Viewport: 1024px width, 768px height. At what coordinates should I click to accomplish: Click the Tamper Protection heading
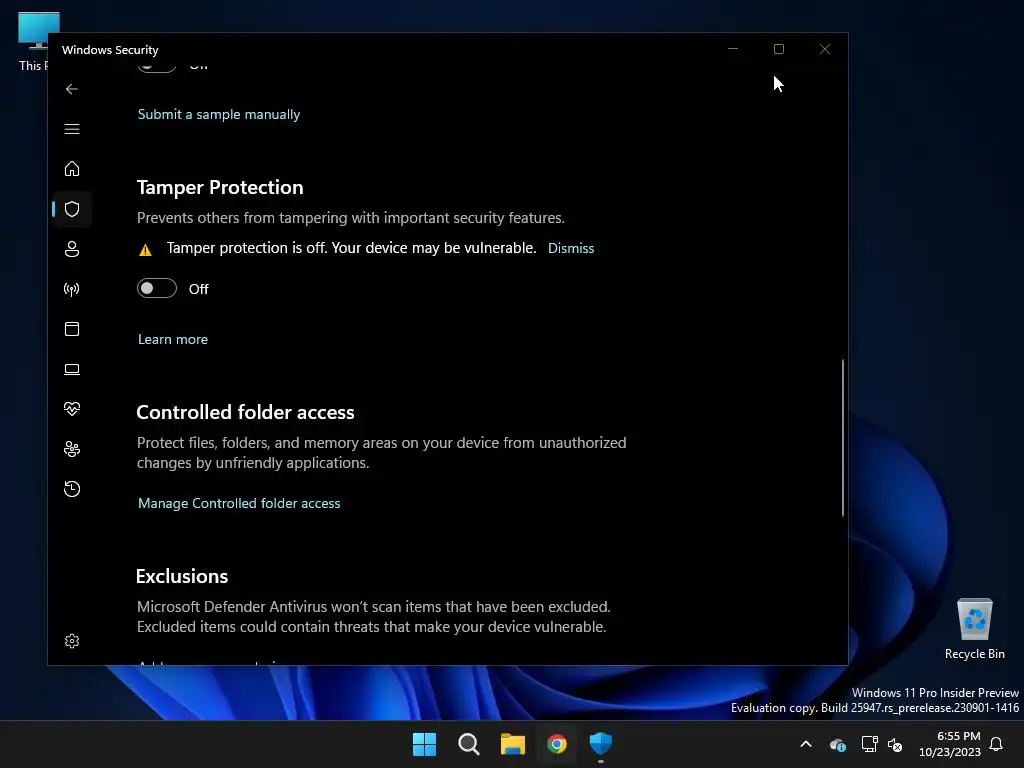tap(220, 187)
